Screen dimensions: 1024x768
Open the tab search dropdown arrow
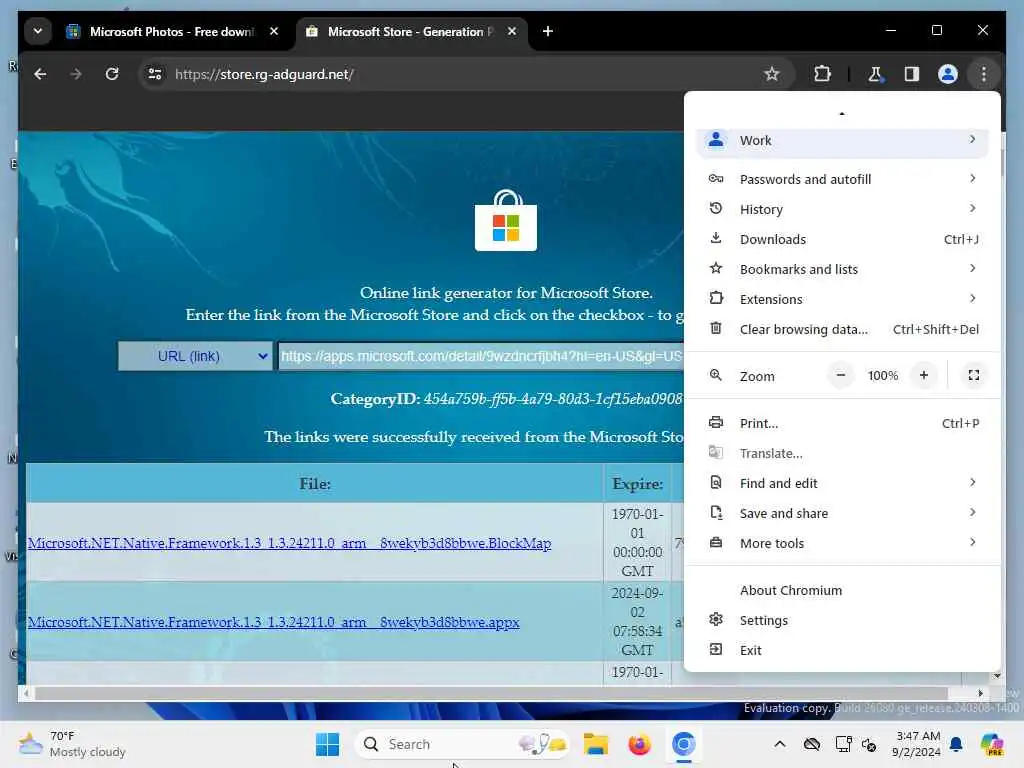click(38, 31)
